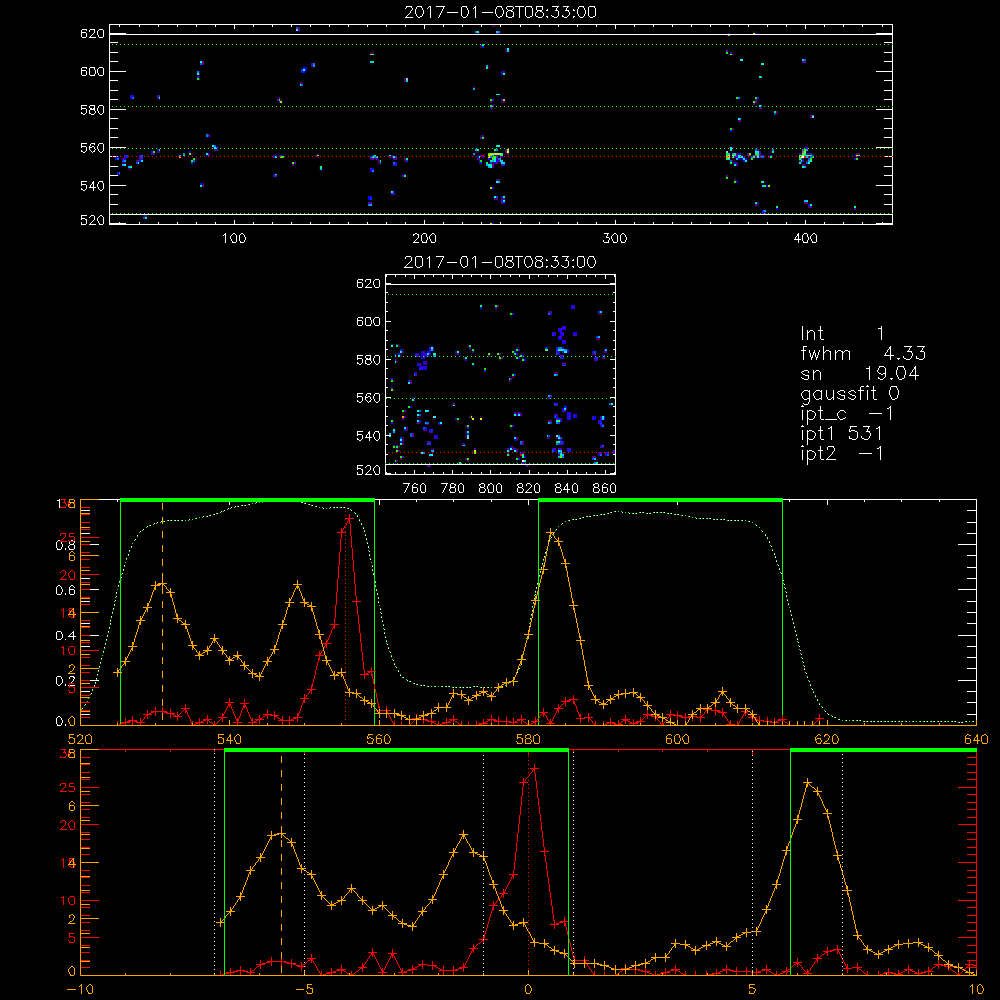
Task: Click the '-10' label on bottom axis
Action: click(80, 990)
